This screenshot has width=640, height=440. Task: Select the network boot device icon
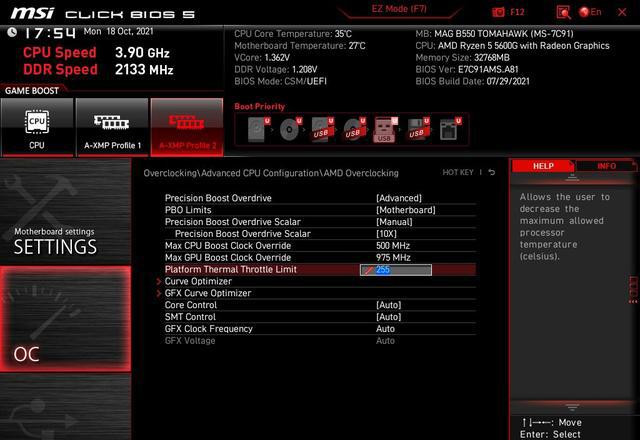tap(449, 129)
